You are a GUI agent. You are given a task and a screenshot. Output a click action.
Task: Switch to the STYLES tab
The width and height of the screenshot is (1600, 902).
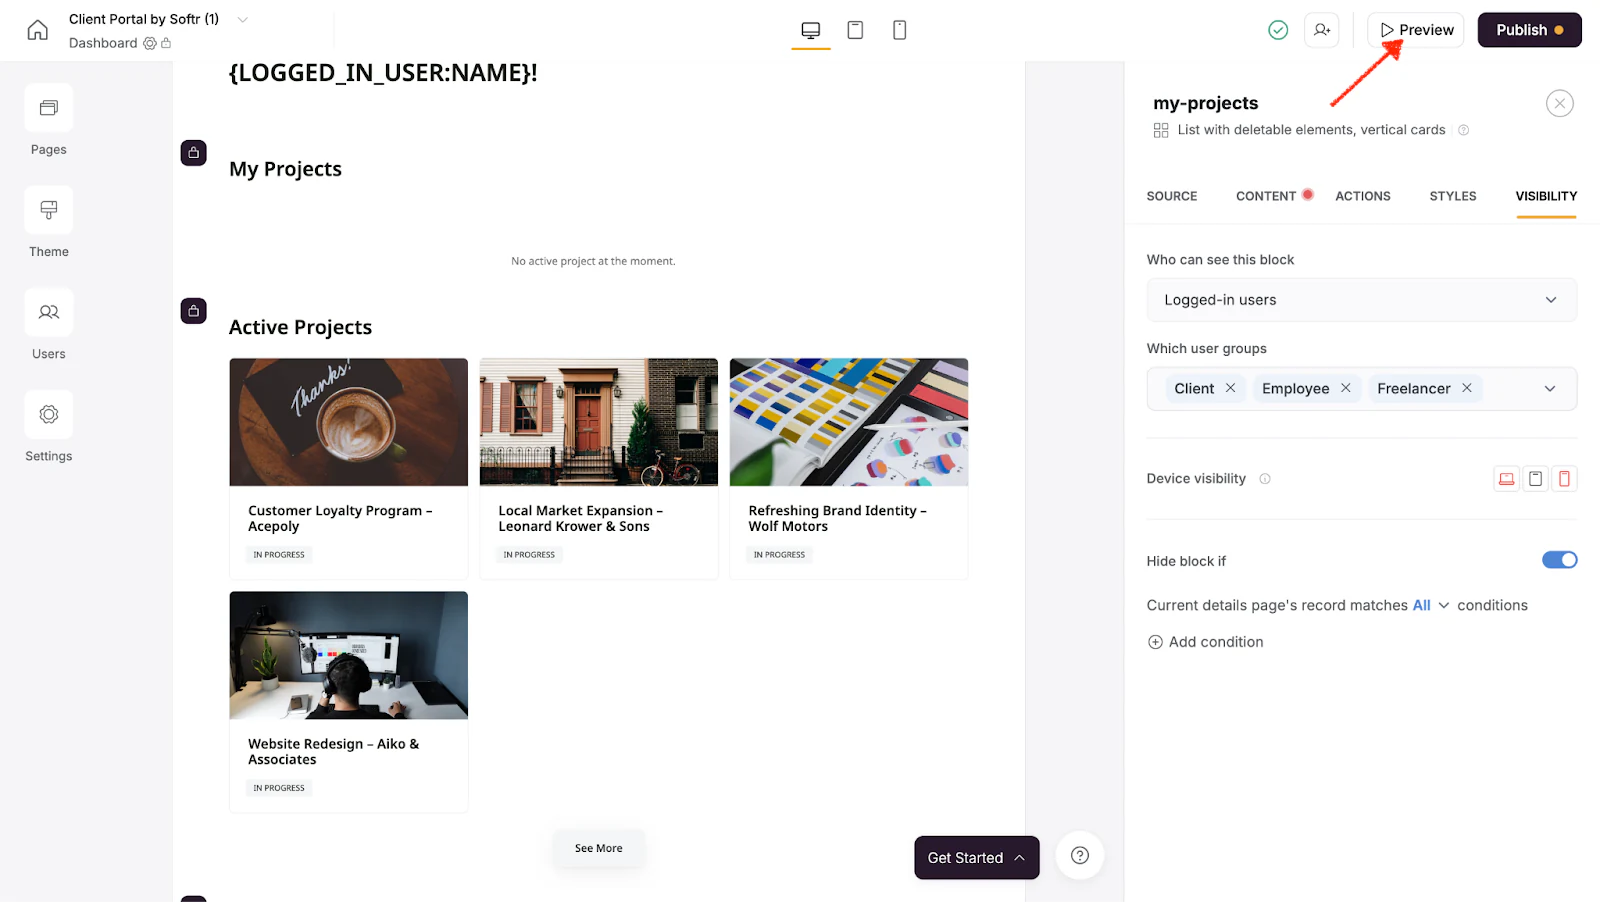1452,196
